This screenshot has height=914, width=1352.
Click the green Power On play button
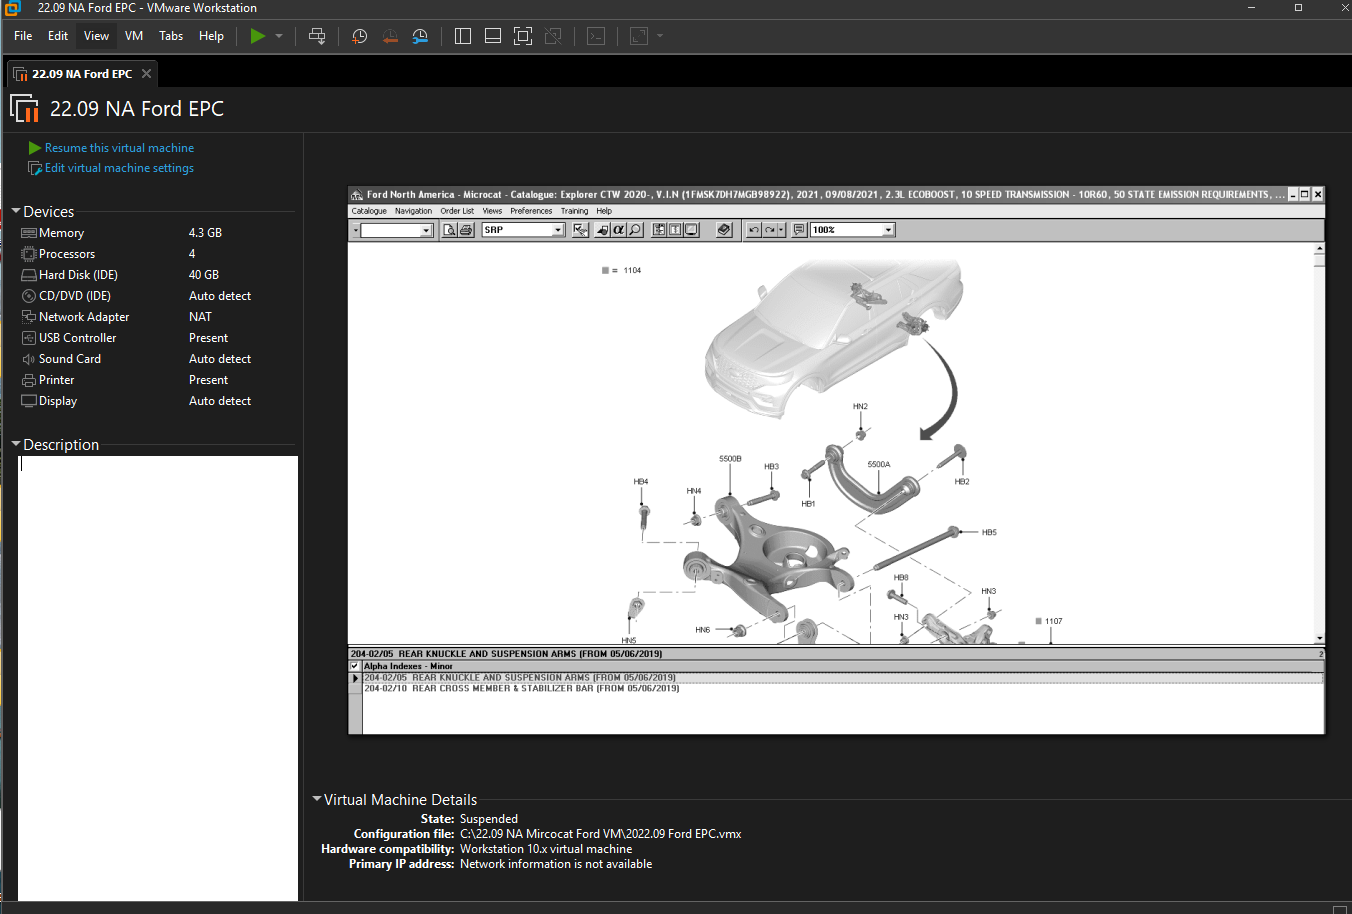coord(258,36)
